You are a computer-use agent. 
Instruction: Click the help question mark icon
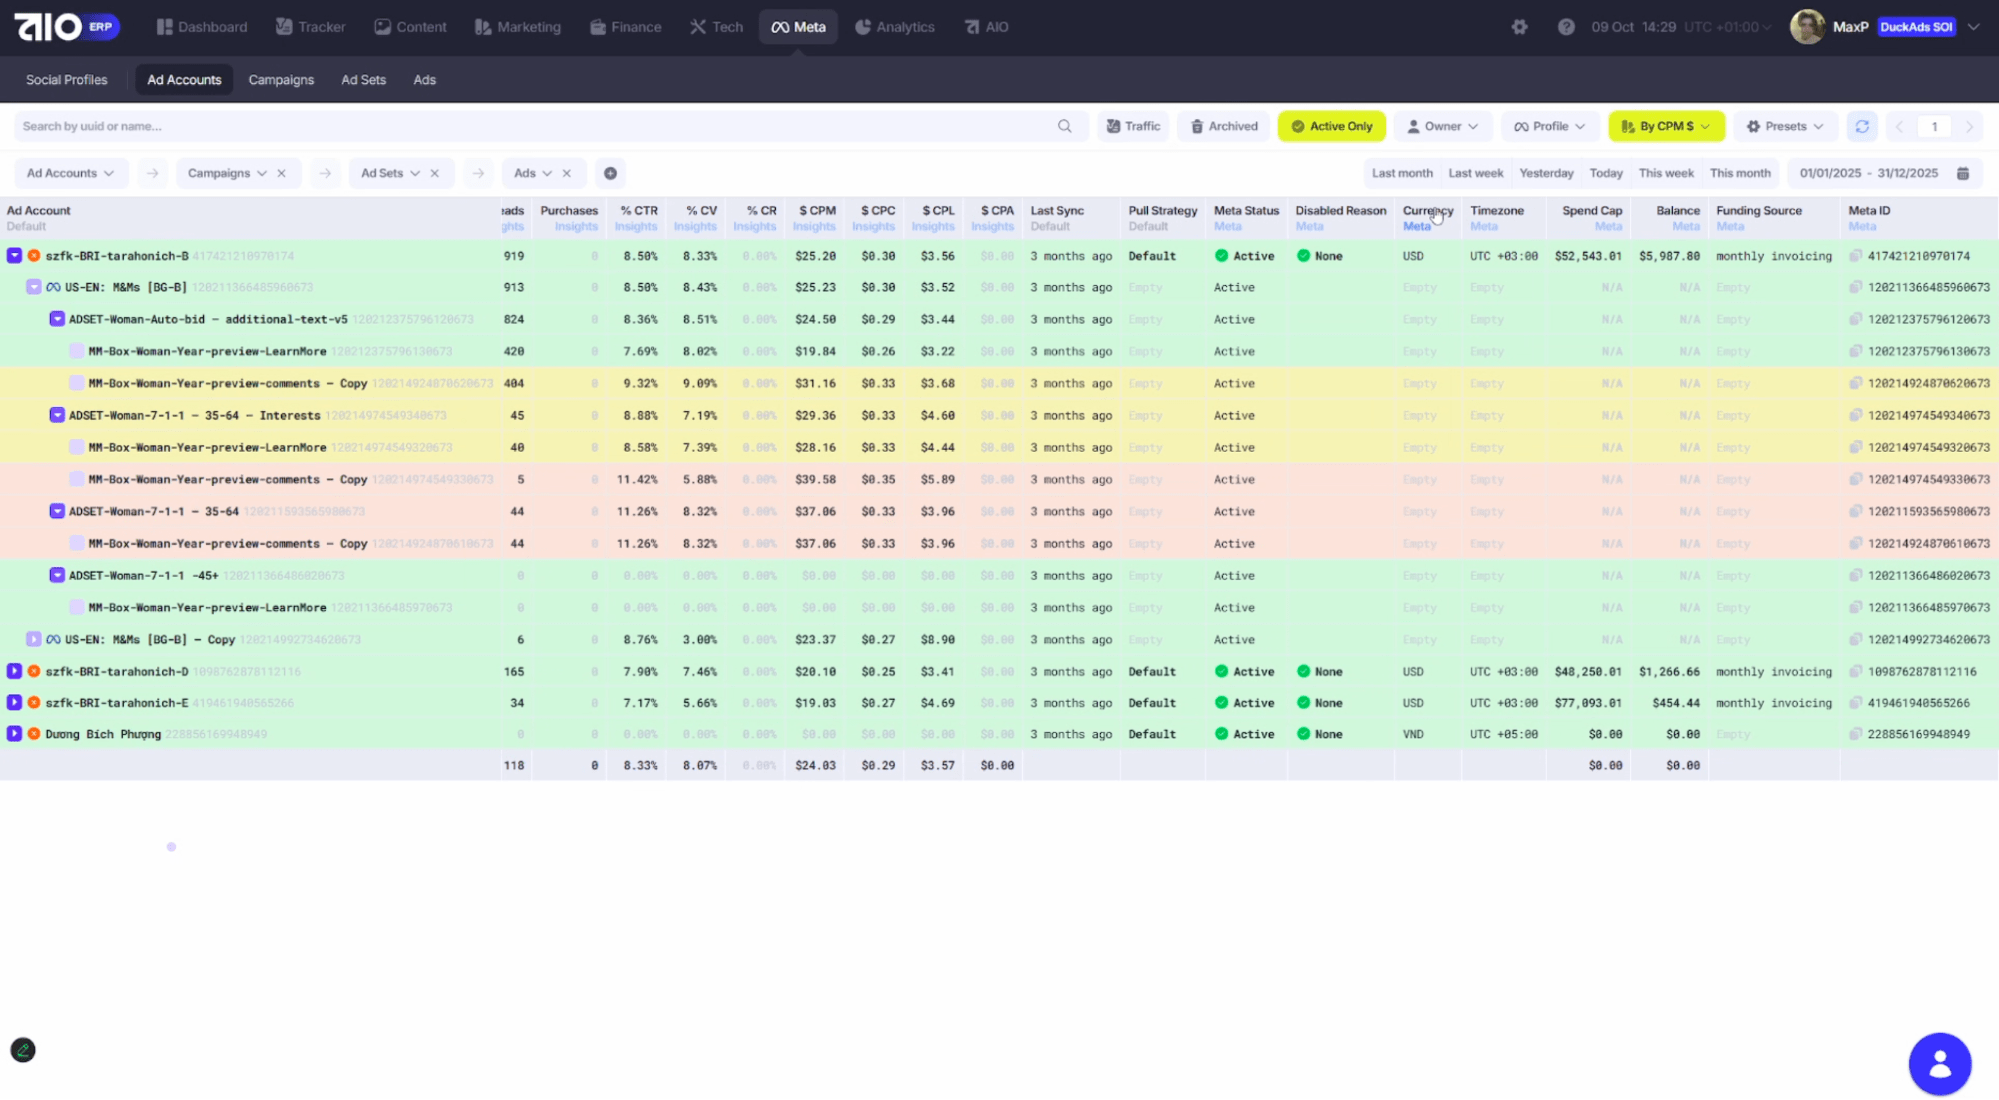click(x=1566, y=27)
